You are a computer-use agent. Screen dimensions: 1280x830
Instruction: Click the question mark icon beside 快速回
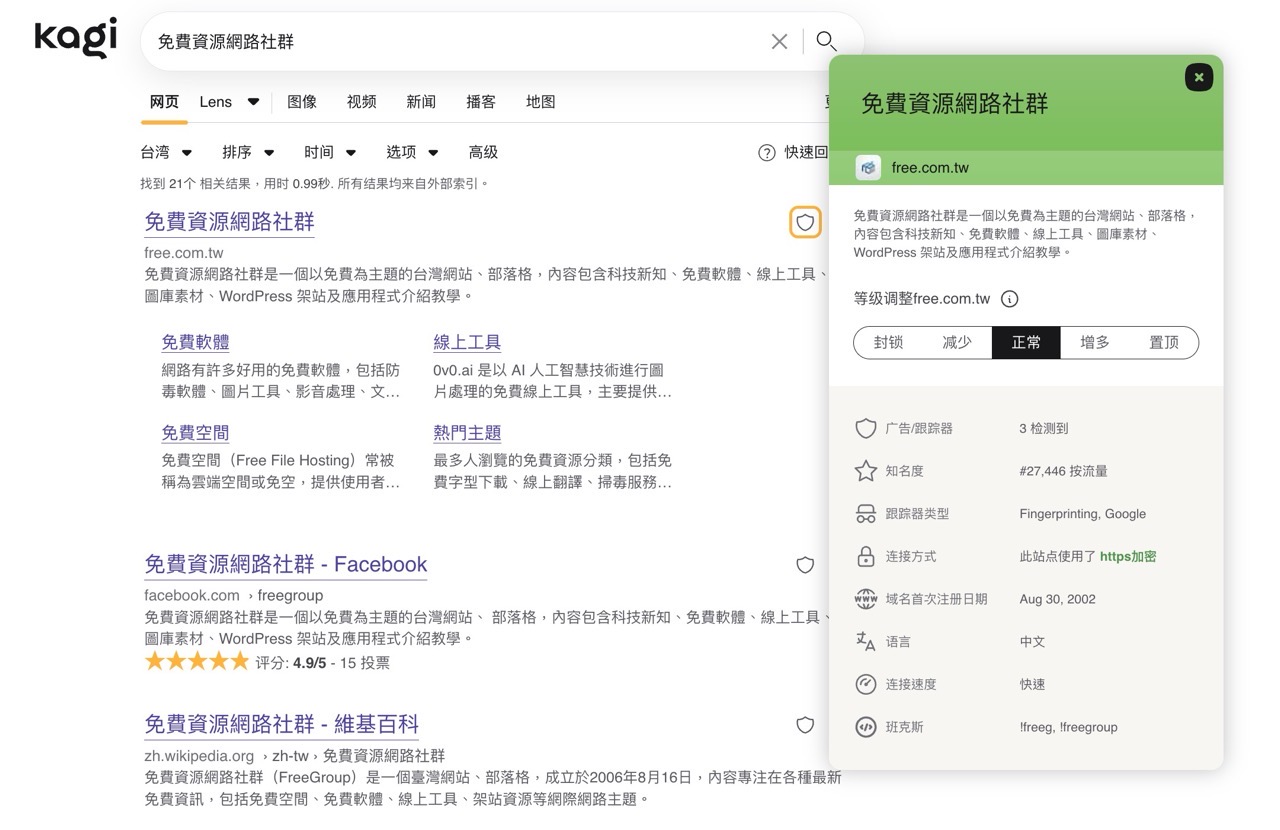coord(767,153)
